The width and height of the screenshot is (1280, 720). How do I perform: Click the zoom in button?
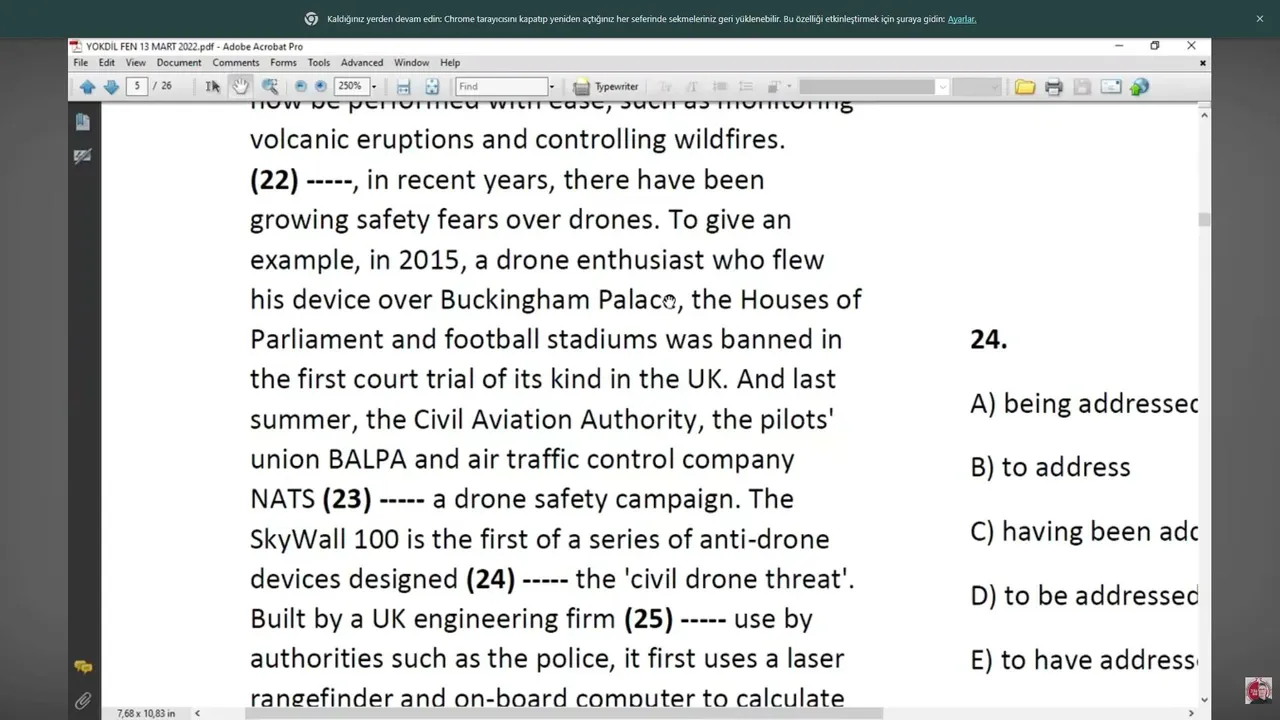(x=321, y=87)
